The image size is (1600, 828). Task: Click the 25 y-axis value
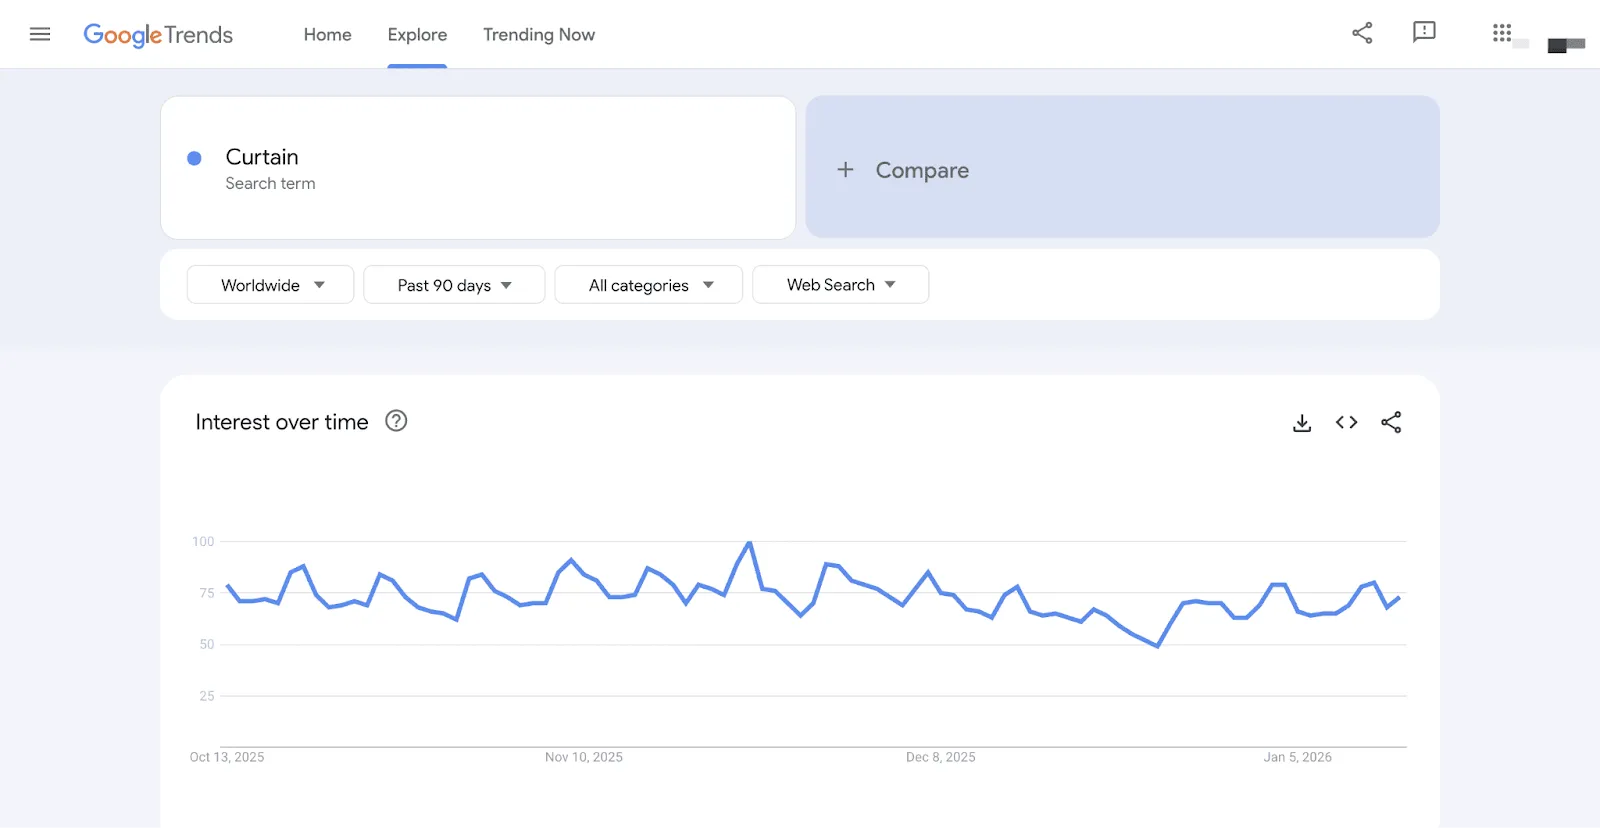(x=207, y=696)
